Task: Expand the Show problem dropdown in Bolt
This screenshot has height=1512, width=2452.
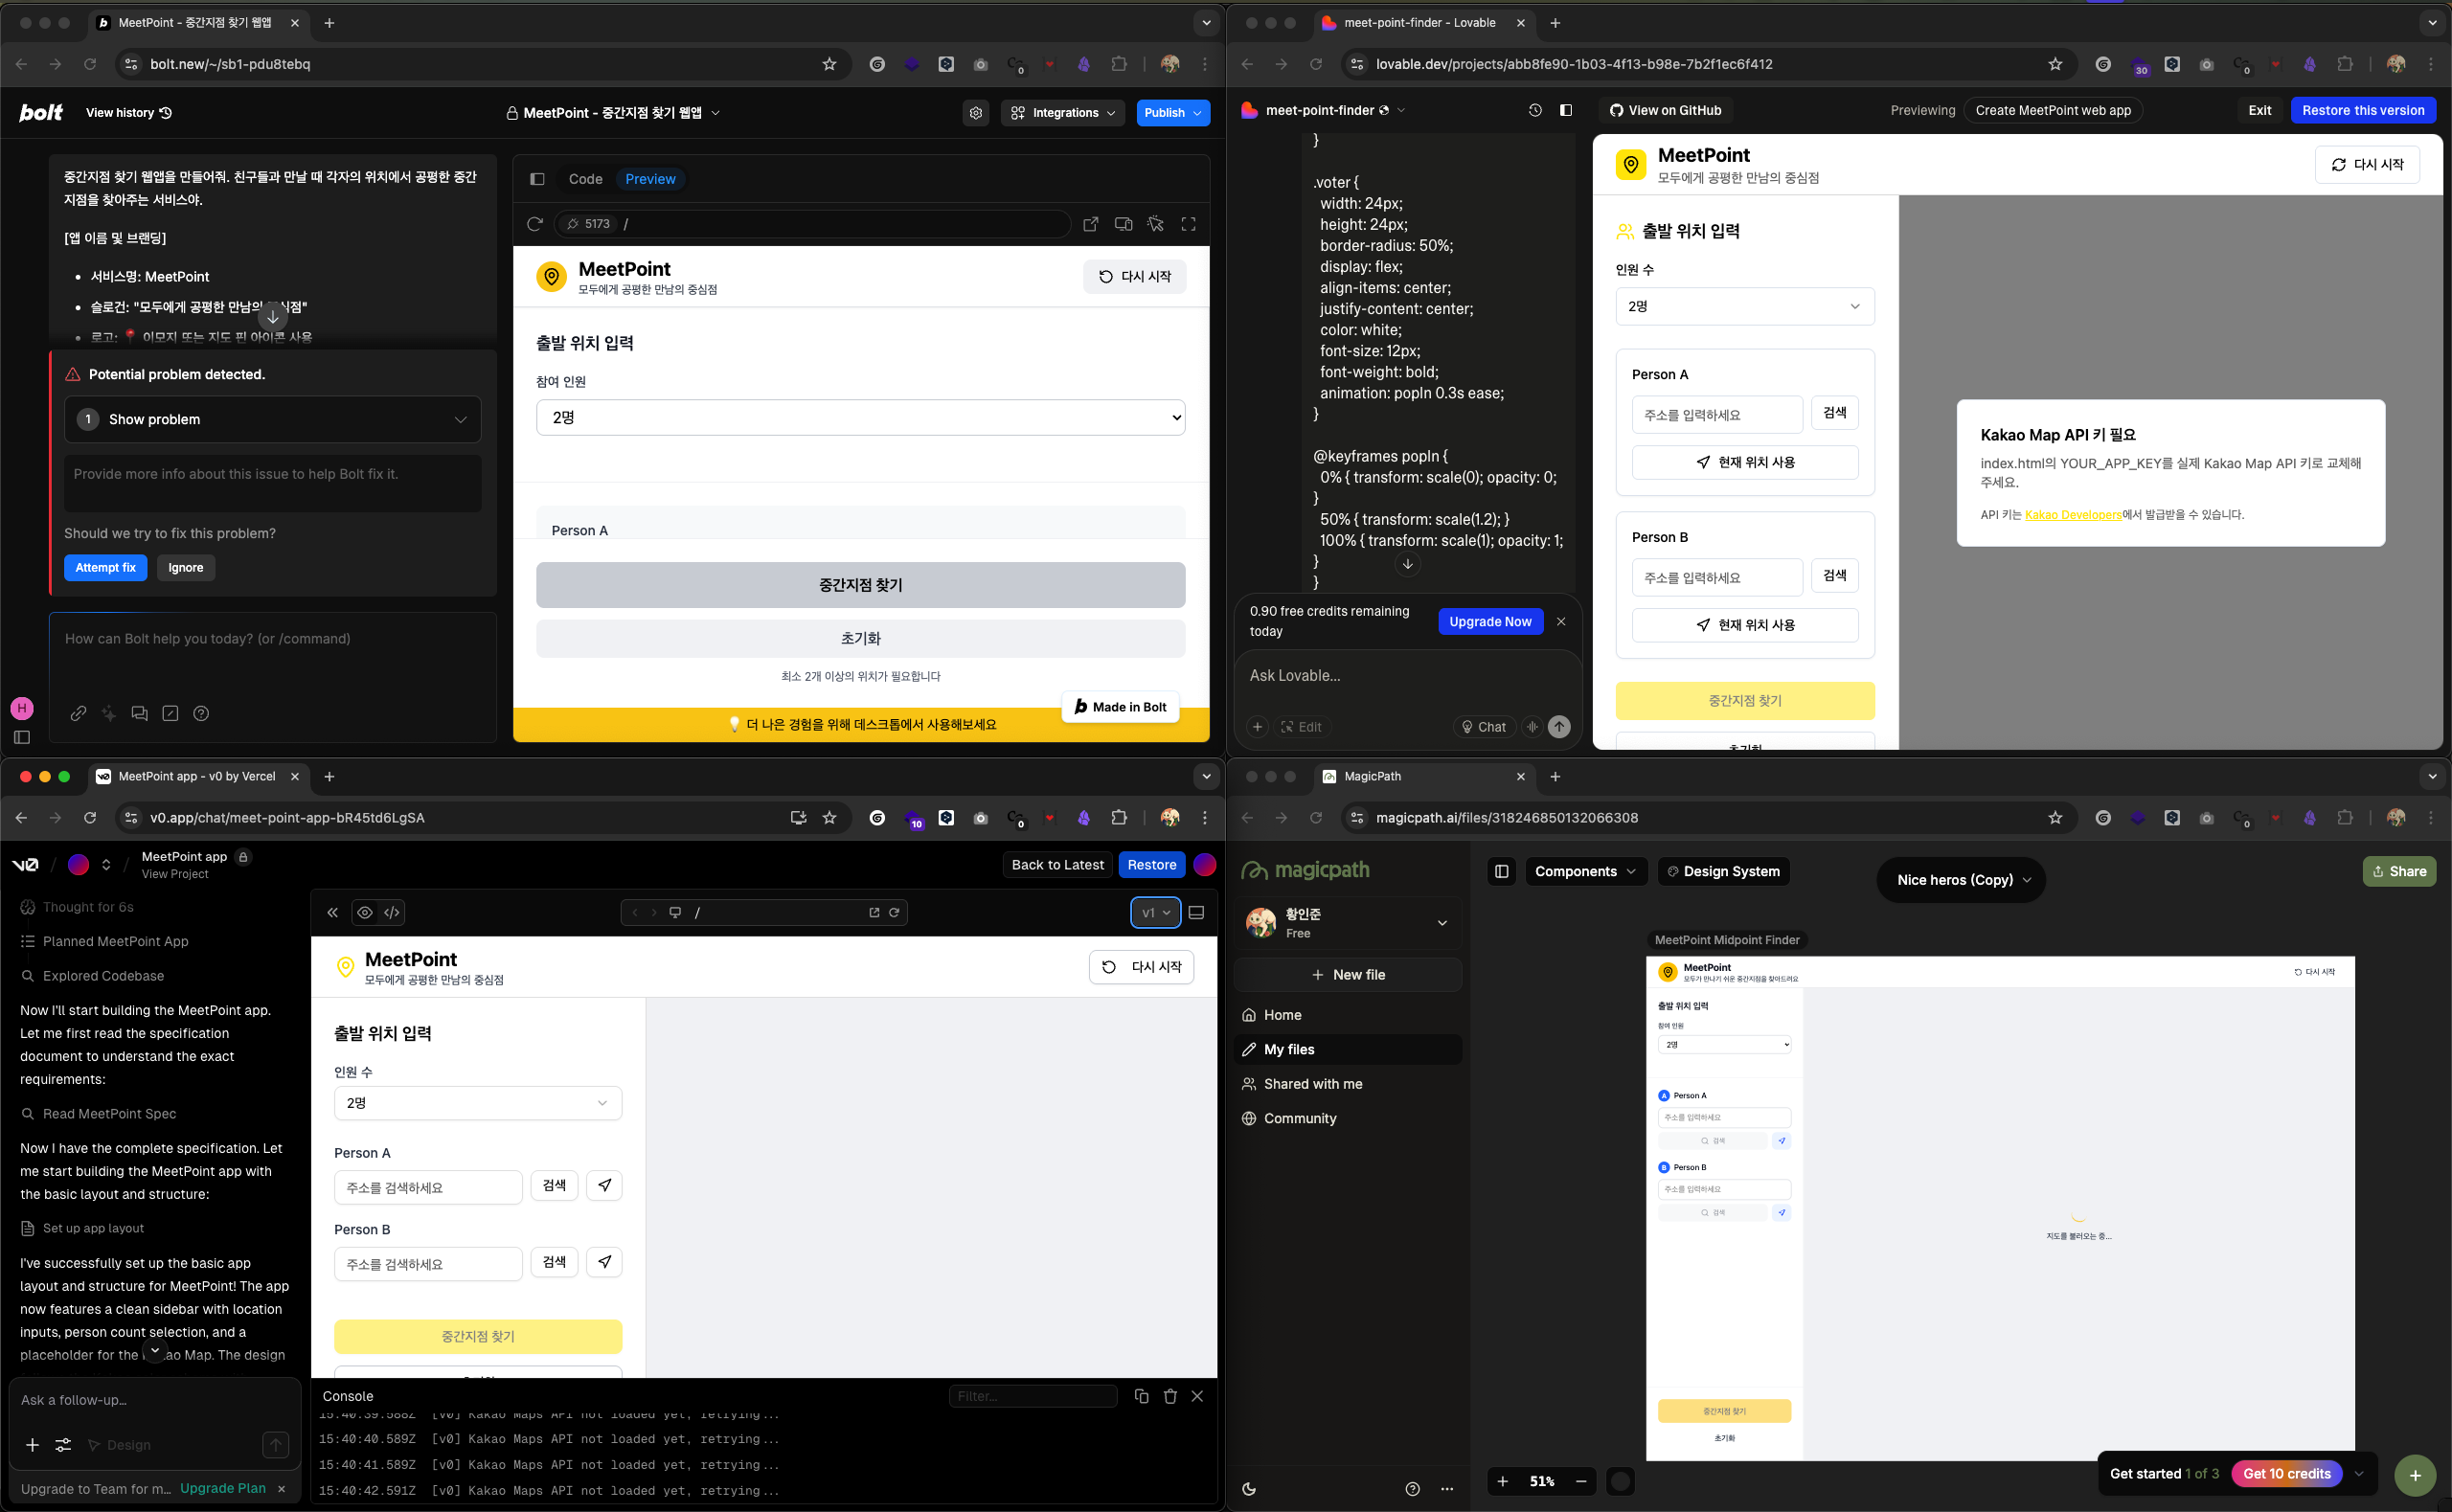Action: [272, 419]
